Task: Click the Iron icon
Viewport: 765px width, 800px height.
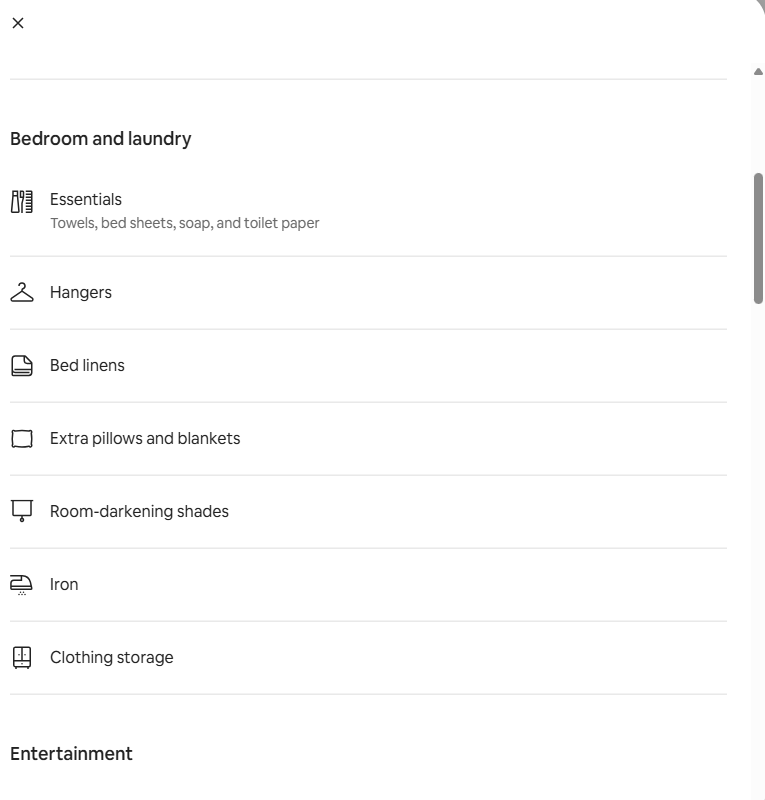Action: click(x=21, y=585)
